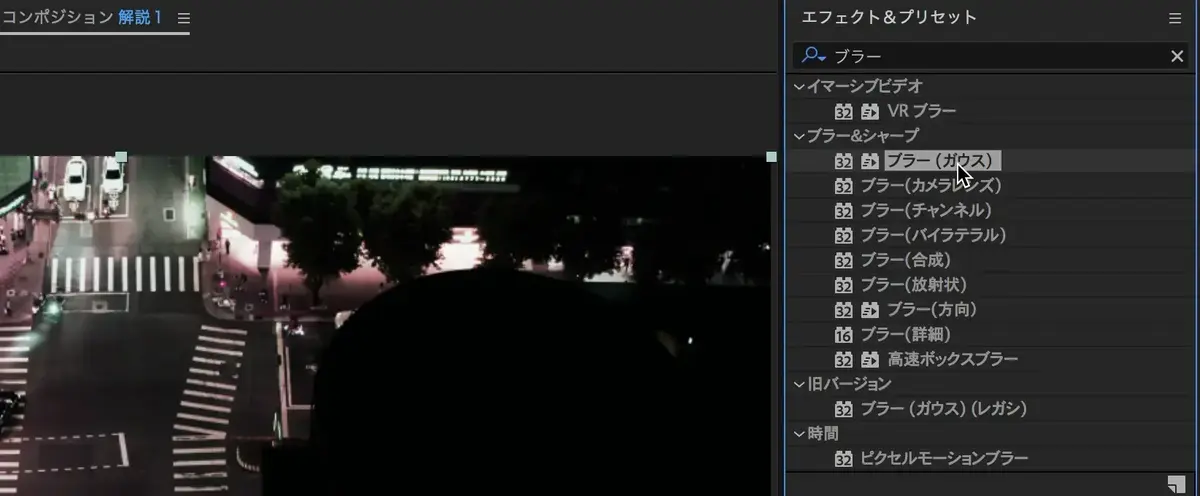Collapse the イマーシブビデオ category

[799, 87]
